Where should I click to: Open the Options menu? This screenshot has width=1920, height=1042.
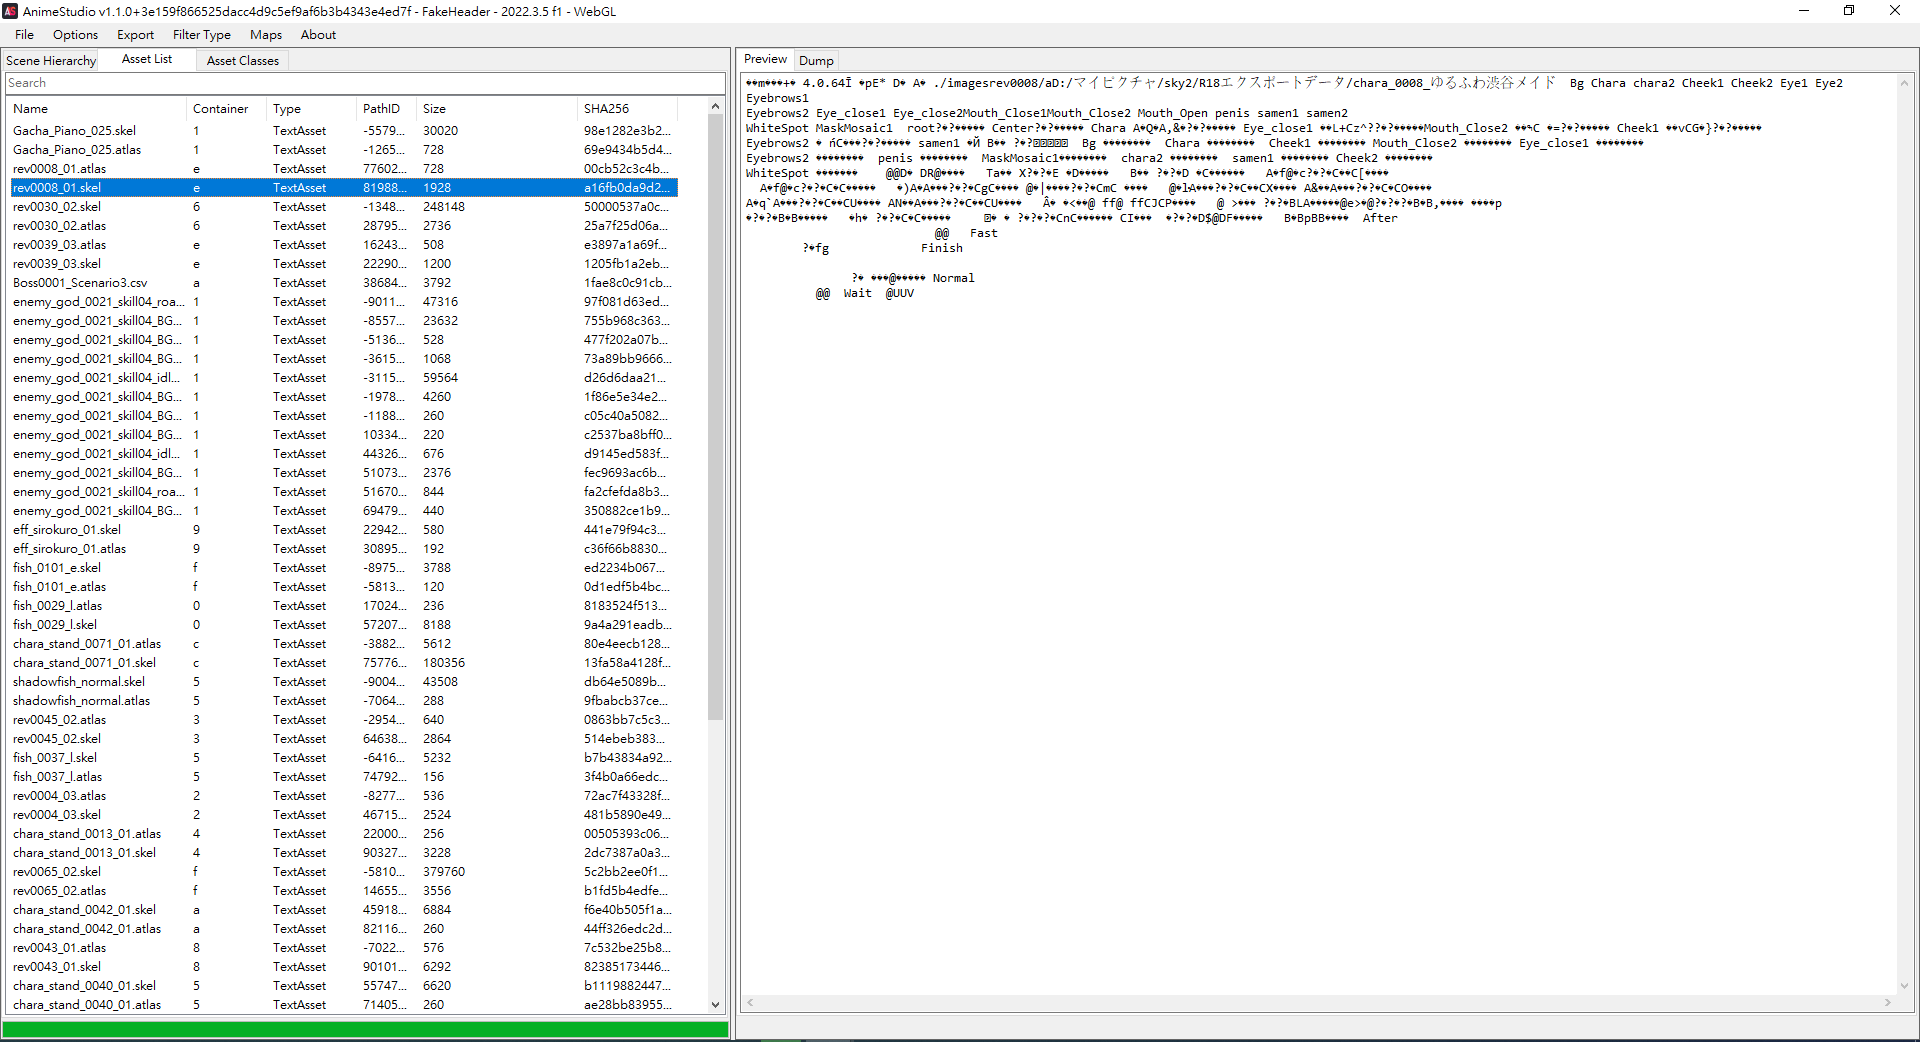pyautogui.click(x=76, y=35)
